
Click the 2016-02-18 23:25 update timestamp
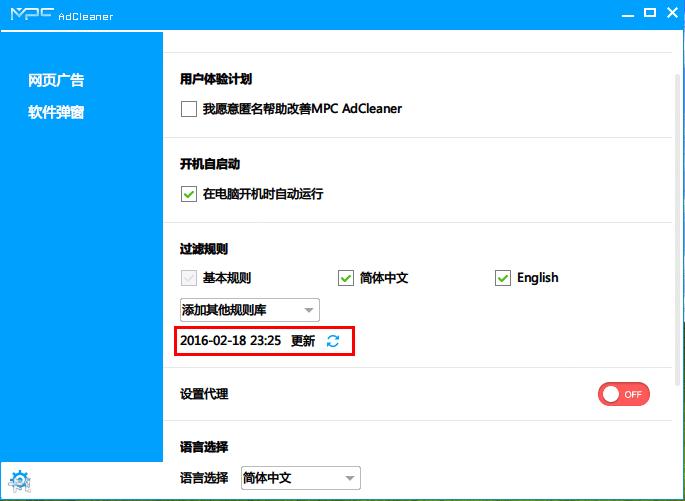[x=230, y=341]
